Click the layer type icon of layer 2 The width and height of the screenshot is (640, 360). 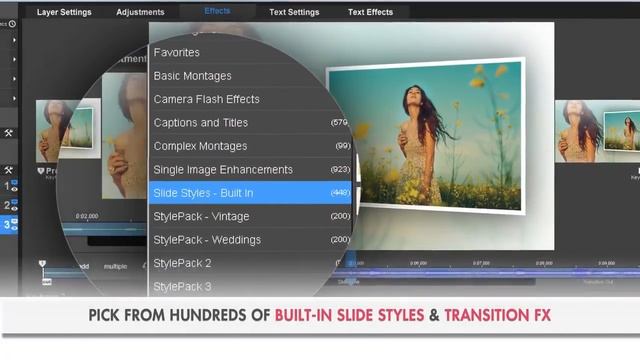14,202
